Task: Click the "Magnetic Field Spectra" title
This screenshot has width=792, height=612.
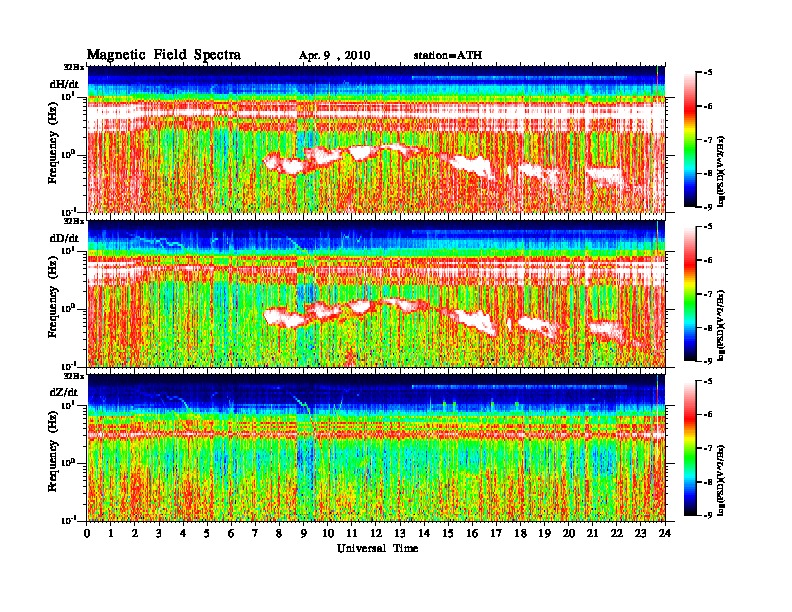Action: pyautogui.click(x=164, y=55)
